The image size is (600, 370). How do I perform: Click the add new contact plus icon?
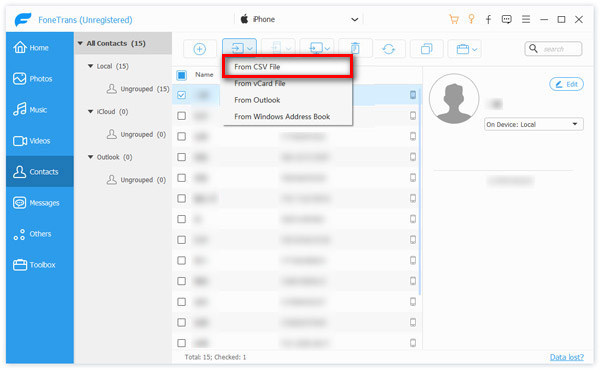pyautogui.click(x=199, y=49)
